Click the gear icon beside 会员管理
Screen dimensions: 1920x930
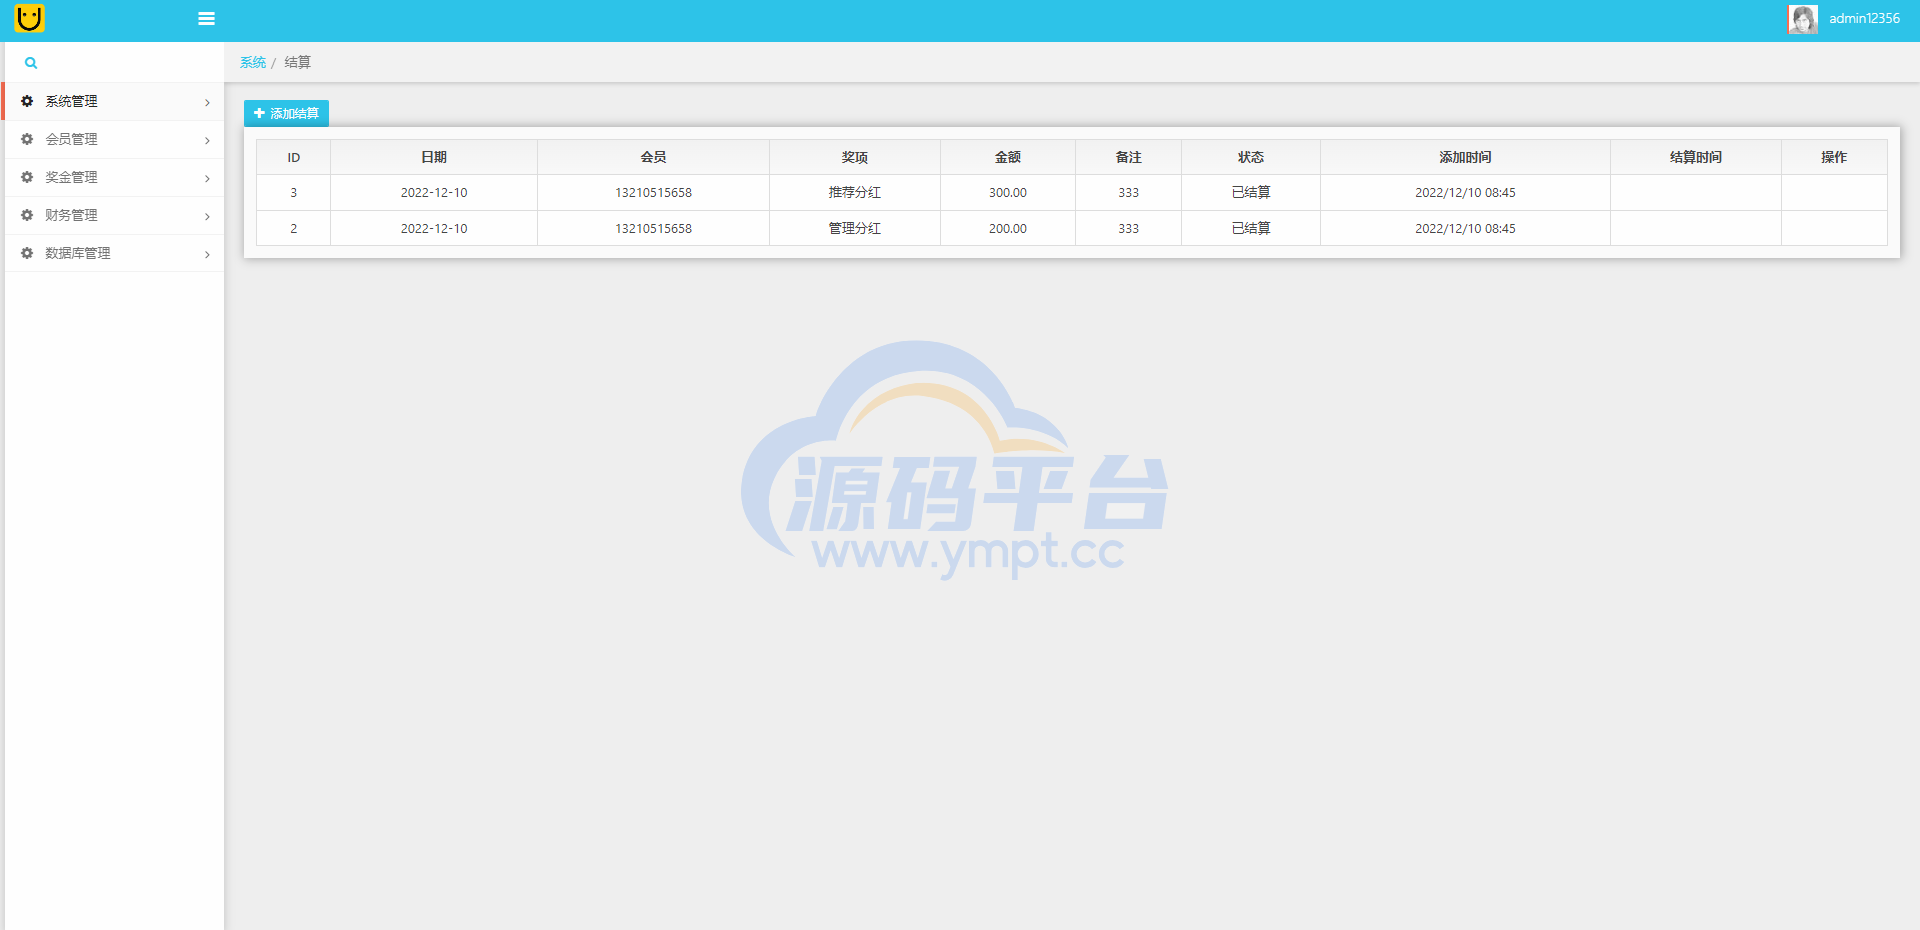click(x=27, y=139)
